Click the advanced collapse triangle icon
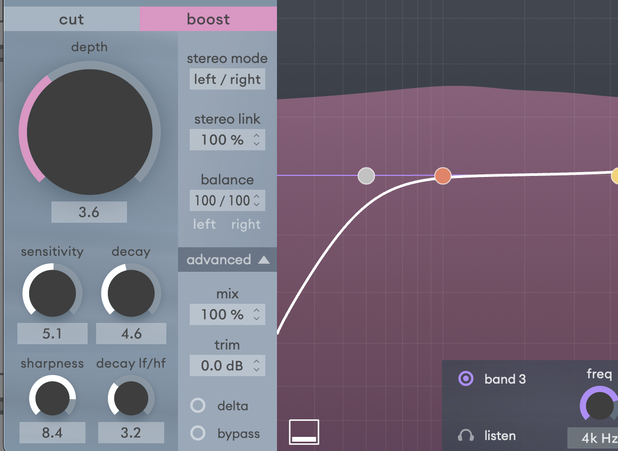 (264, 260)
